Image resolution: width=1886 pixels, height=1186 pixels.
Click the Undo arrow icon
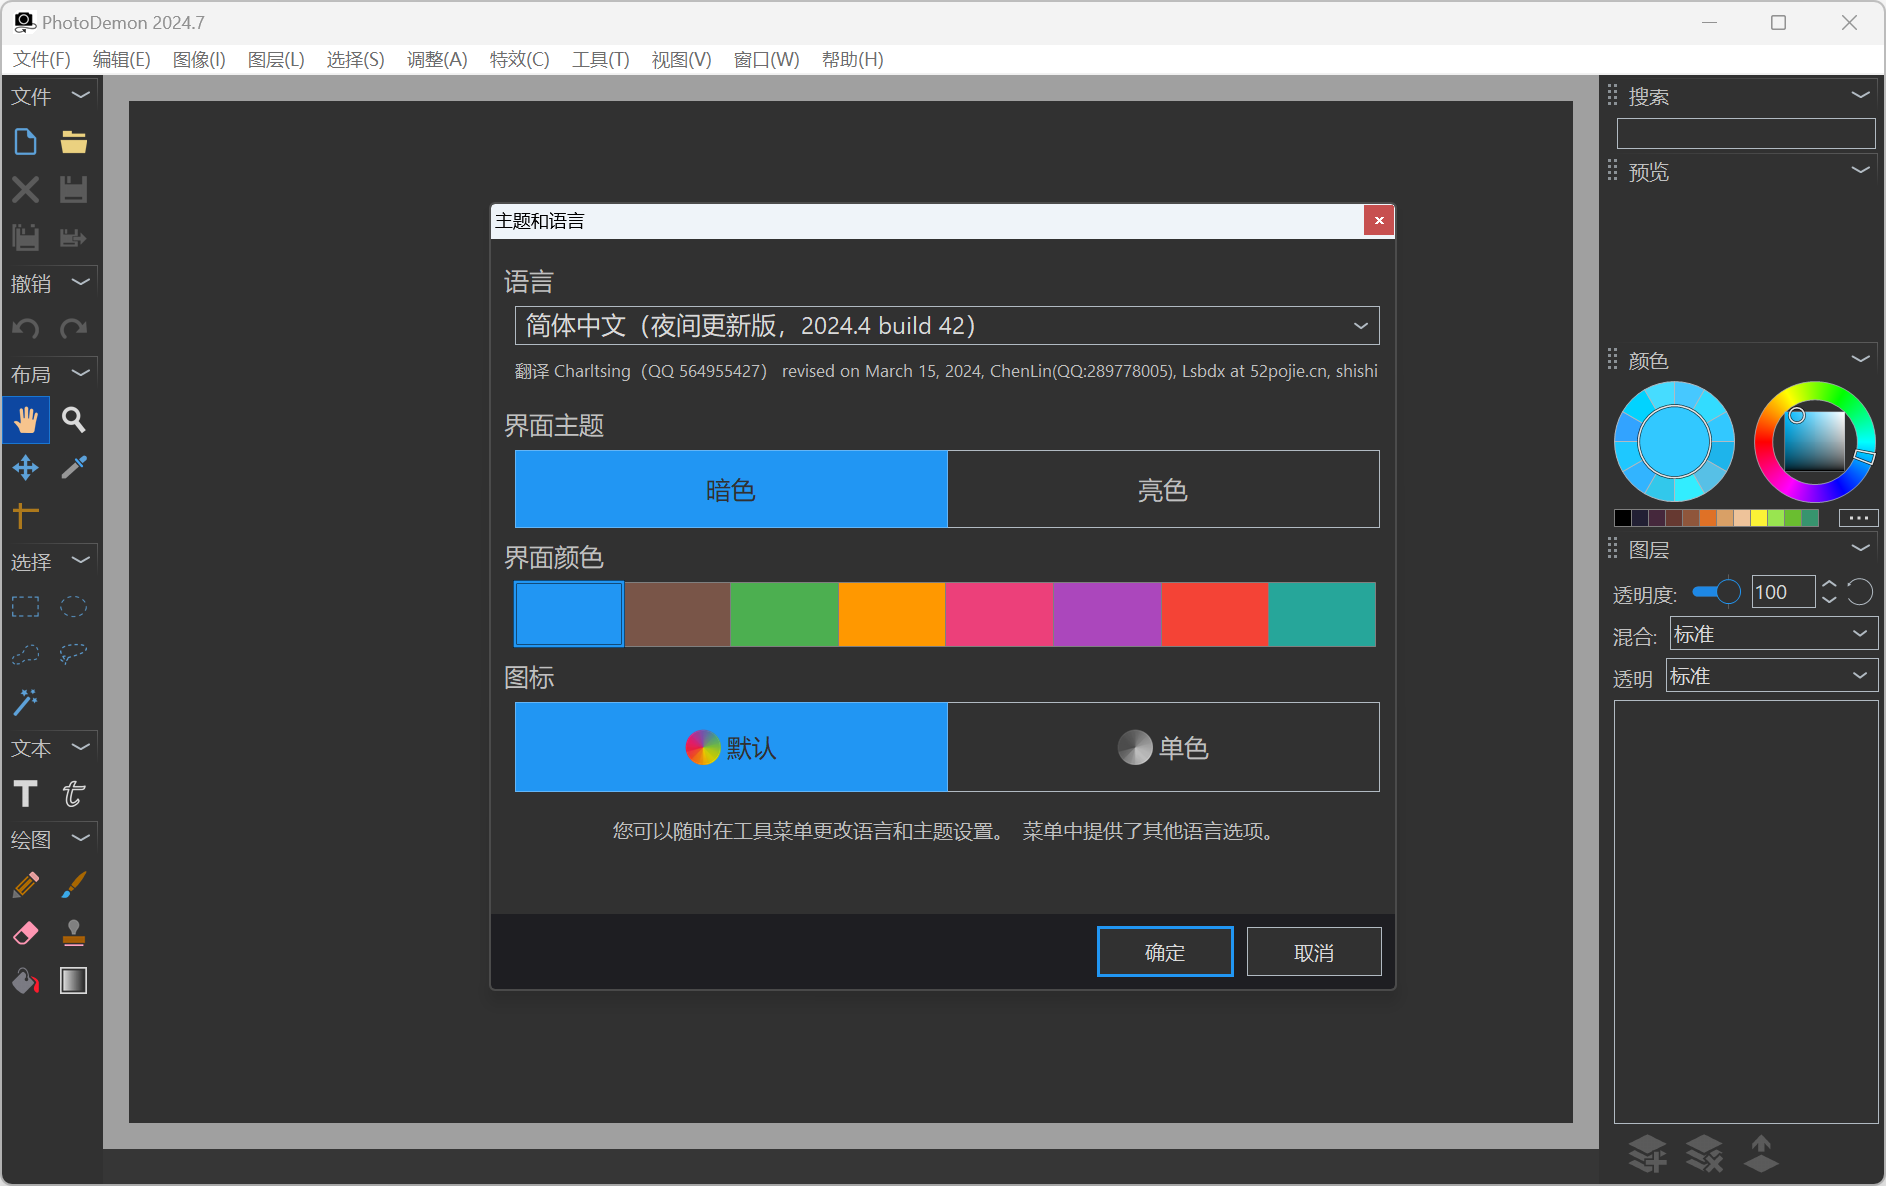(x=26, y=328)
